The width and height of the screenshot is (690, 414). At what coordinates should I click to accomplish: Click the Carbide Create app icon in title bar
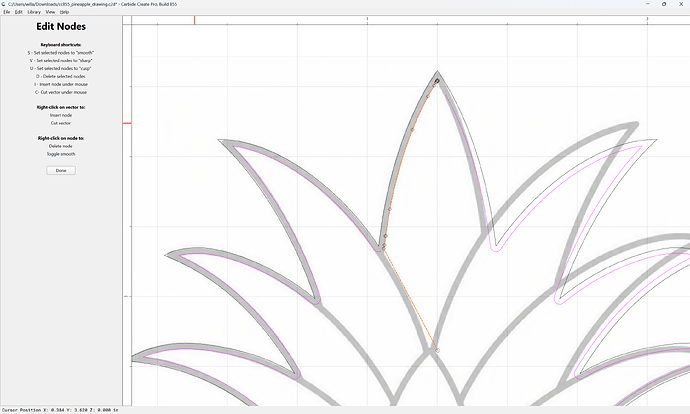[x=4, y=4]
